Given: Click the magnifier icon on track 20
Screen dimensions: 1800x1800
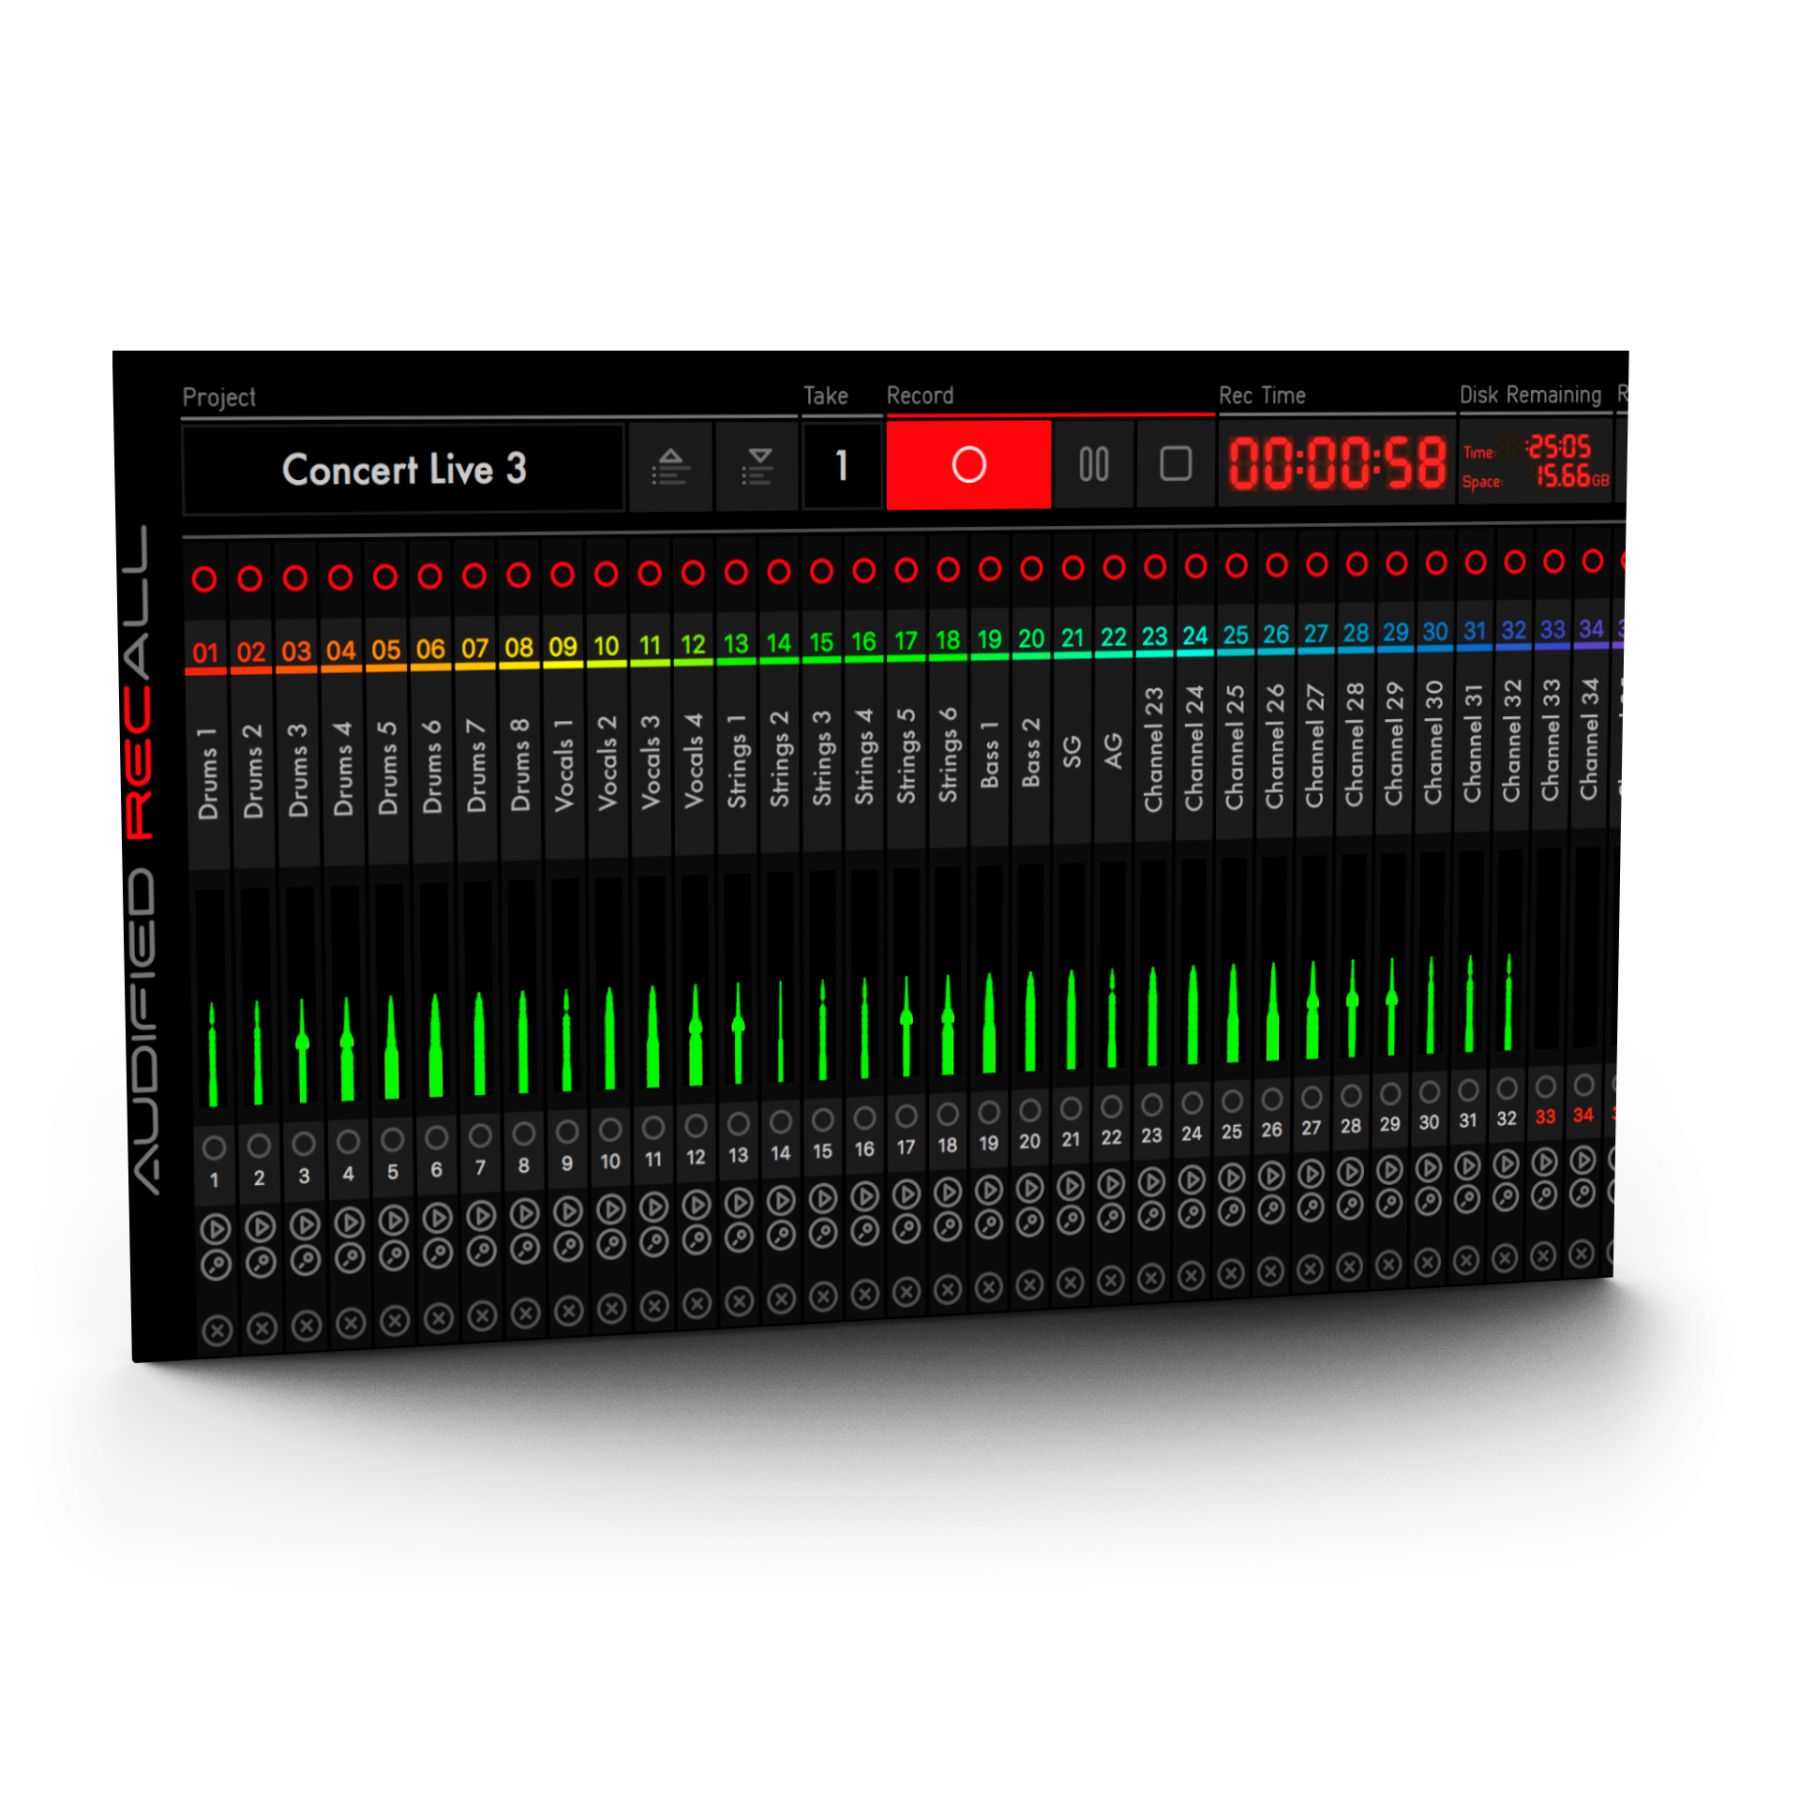Looking at the screenshot, I should click(x=1030, y=1222).
